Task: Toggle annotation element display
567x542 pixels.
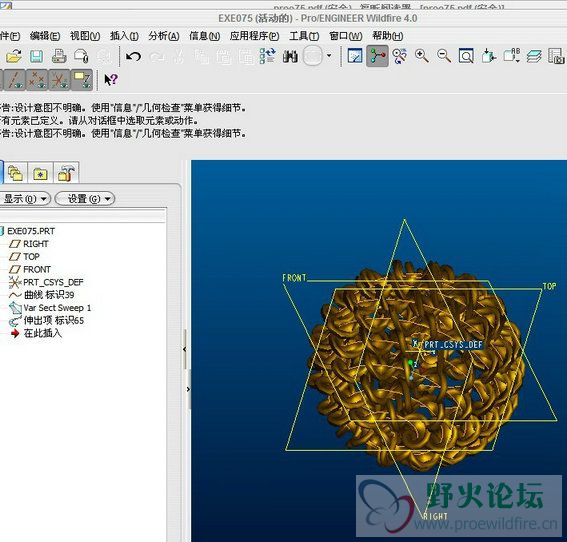Action: coord(82,80)
